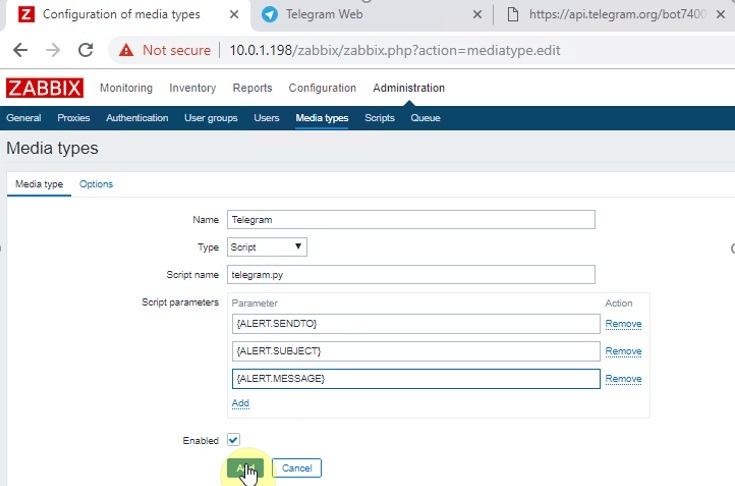
Task: Click the Zabbix logo
Action: click(x=44, y=88)
